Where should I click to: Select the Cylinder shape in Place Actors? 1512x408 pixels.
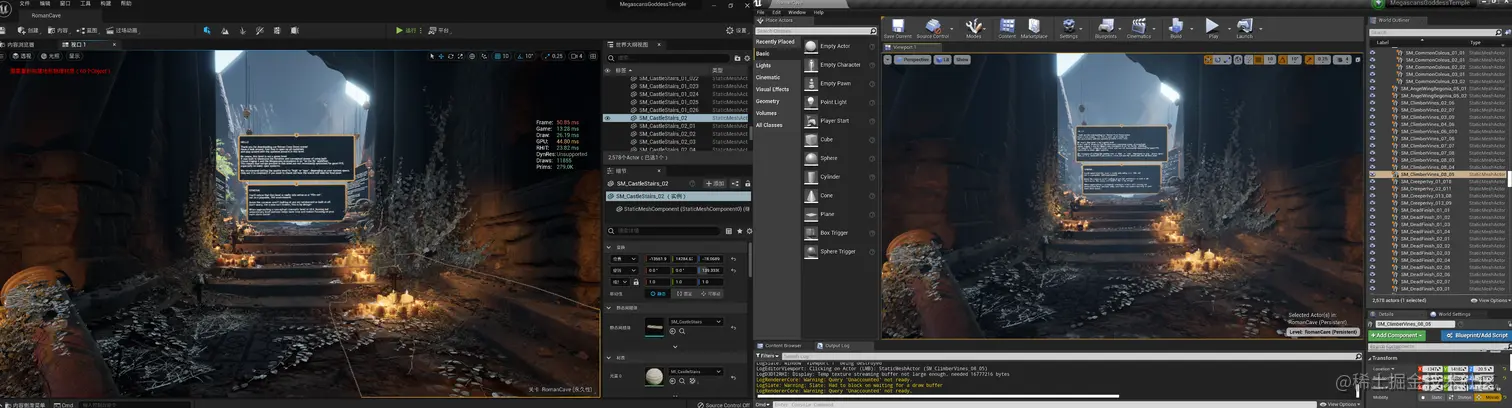(x=839, y=177)
